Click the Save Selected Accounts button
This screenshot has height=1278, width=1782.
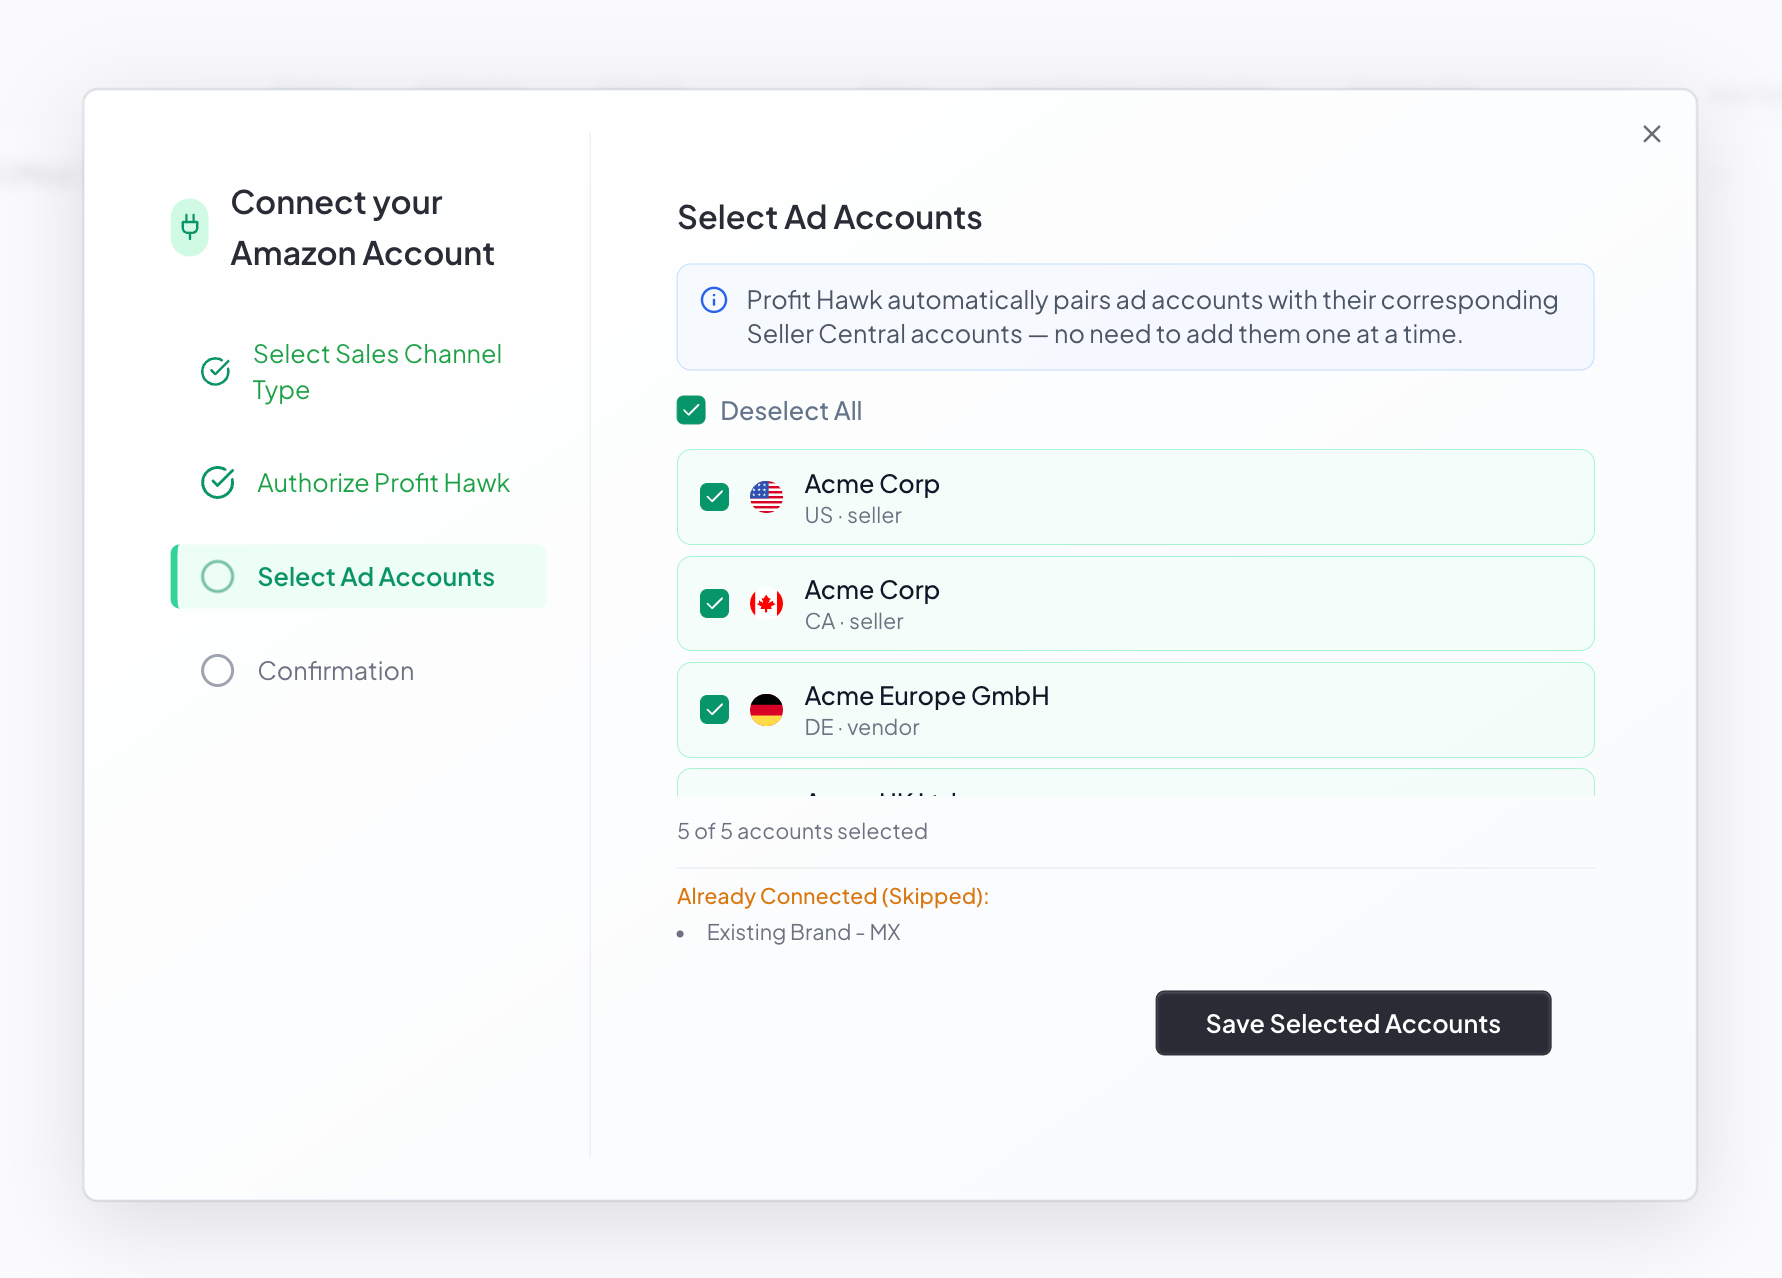coord(1353,1023)
